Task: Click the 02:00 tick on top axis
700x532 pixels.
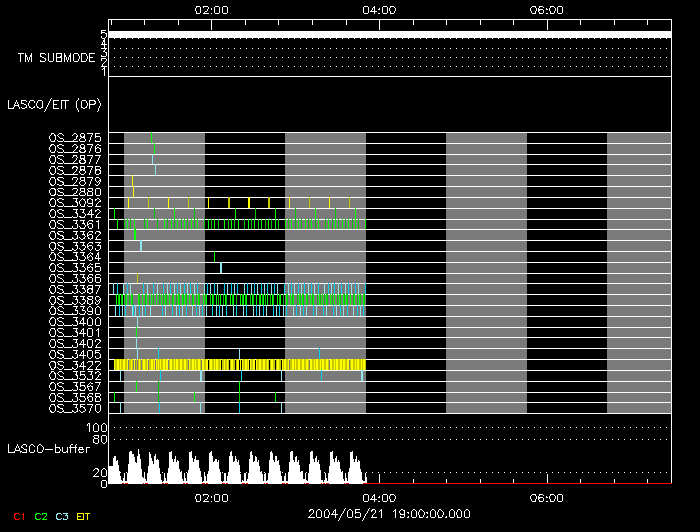Action: coord(211,10)
